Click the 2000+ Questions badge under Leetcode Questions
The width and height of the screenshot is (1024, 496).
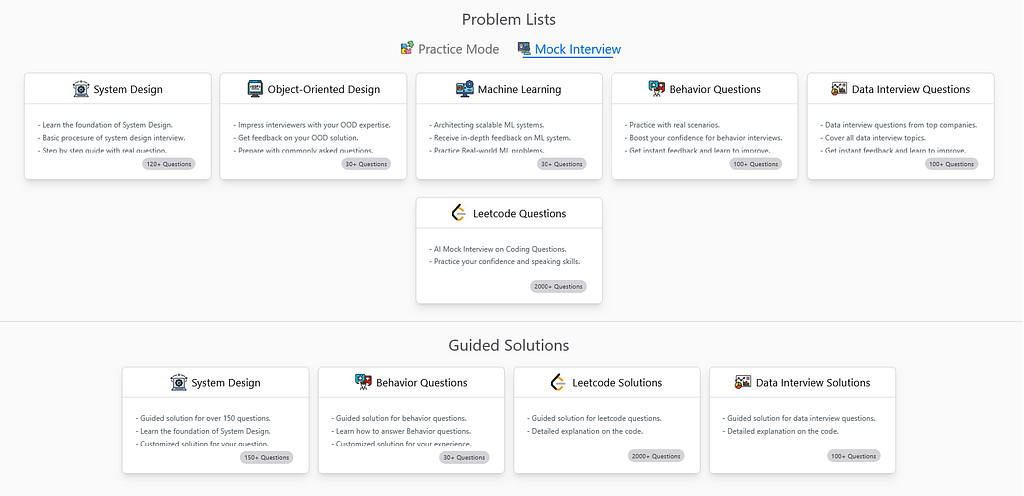point(558,287)
